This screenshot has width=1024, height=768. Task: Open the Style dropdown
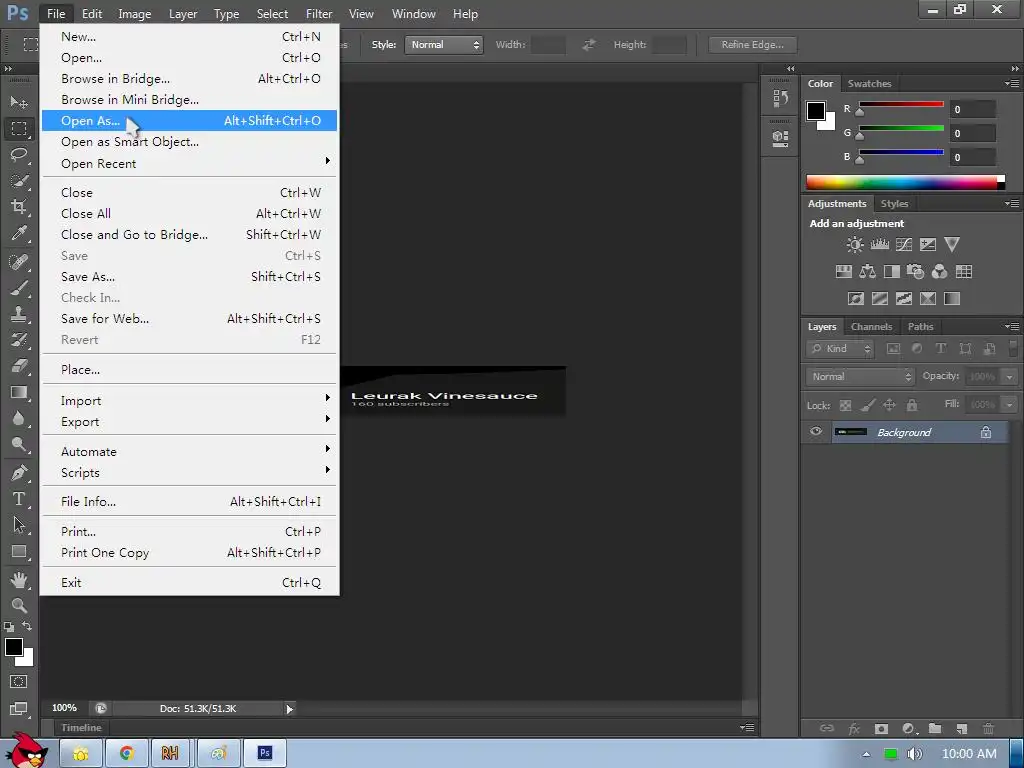pos(444,44)
